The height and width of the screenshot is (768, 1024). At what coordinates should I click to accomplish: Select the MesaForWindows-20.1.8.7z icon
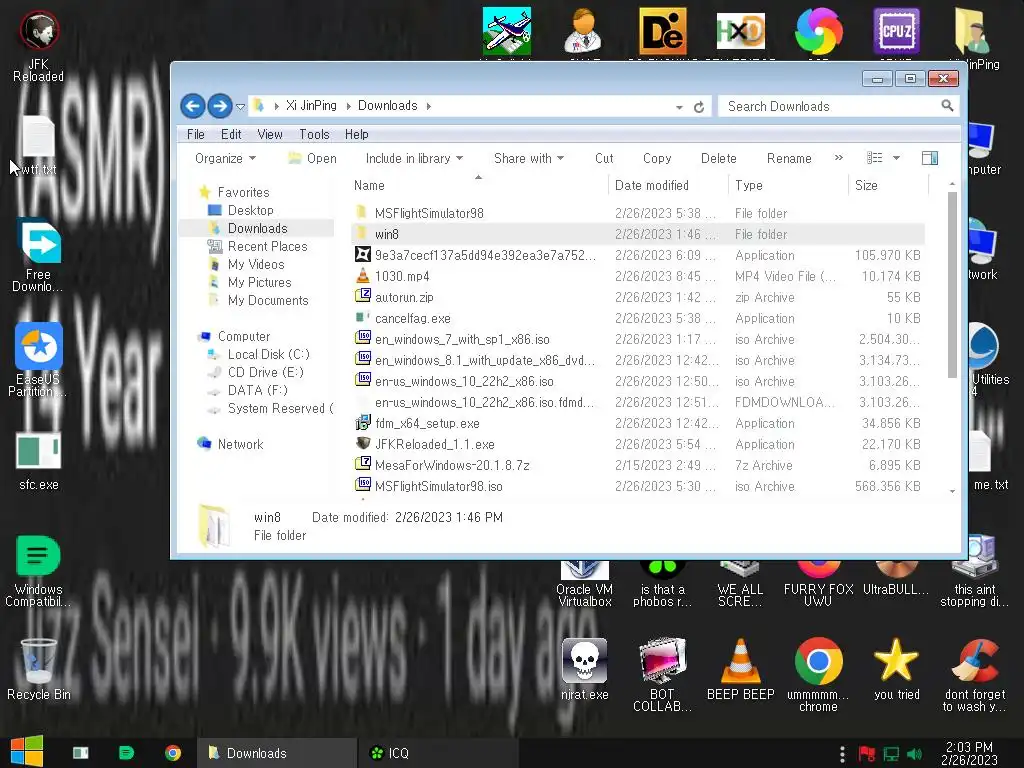(362, 464)
